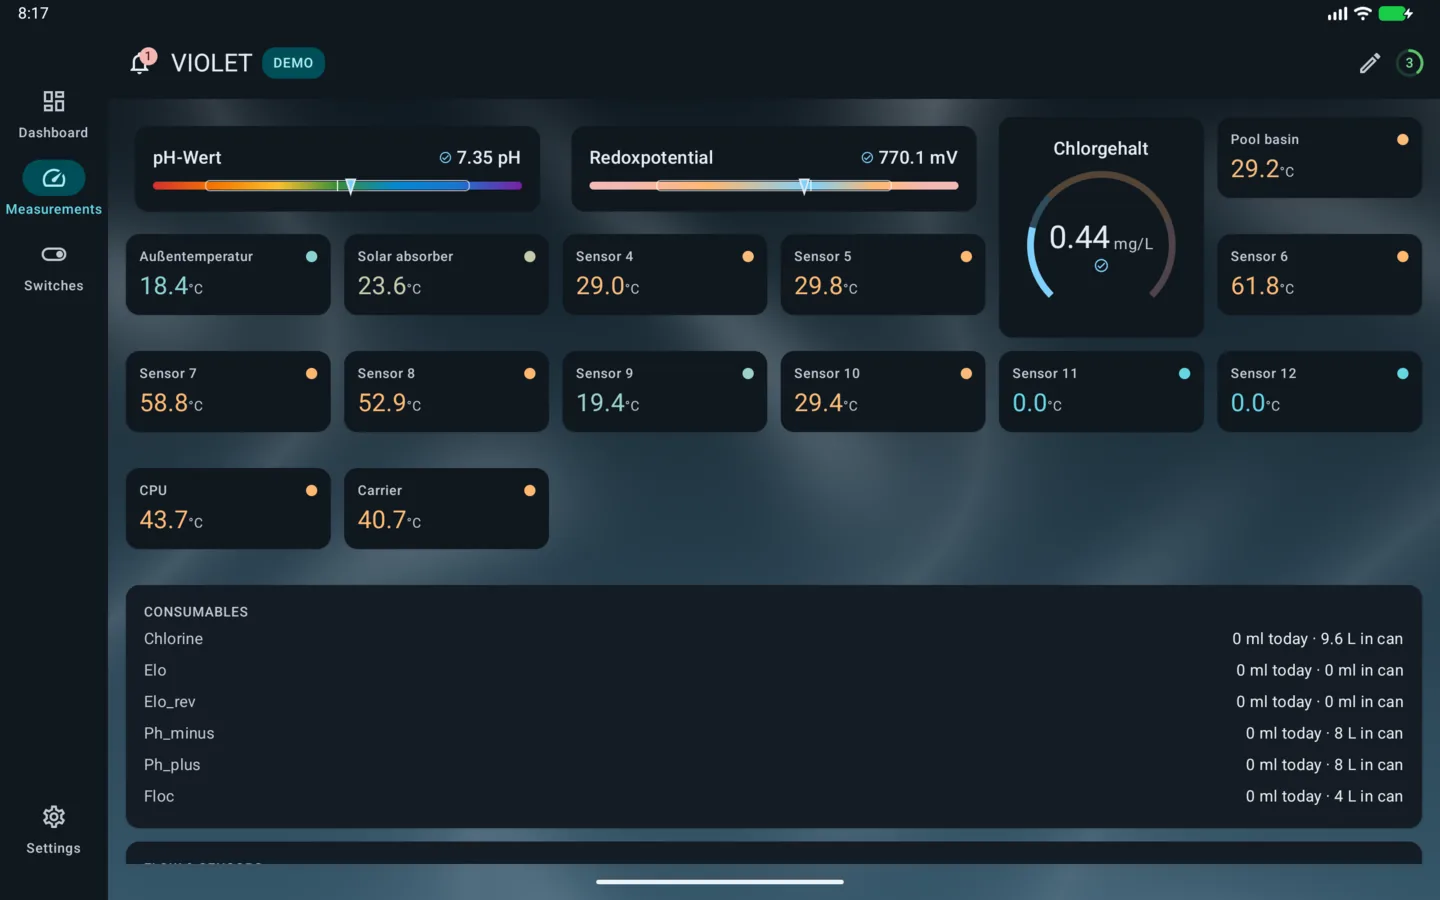Open the Chlorgehalt card title
The image size is (1440, 900).
pos(1101,149)
